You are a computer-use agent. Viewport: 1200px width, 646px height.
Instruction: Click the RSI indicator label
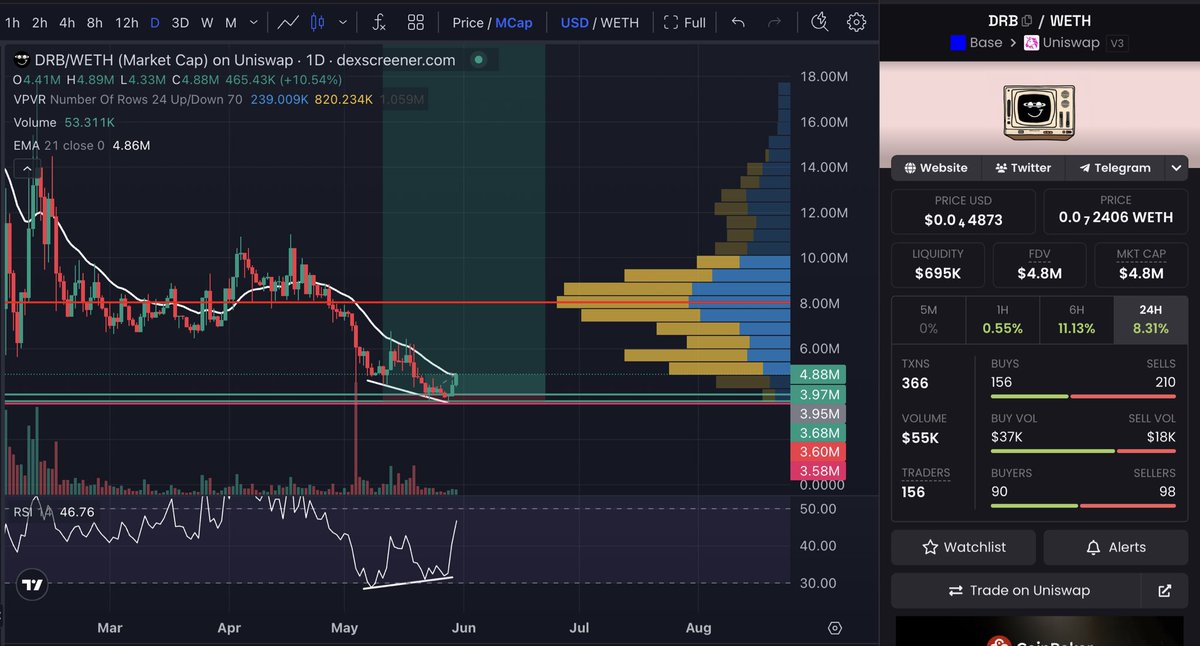(x=23, y=512)
